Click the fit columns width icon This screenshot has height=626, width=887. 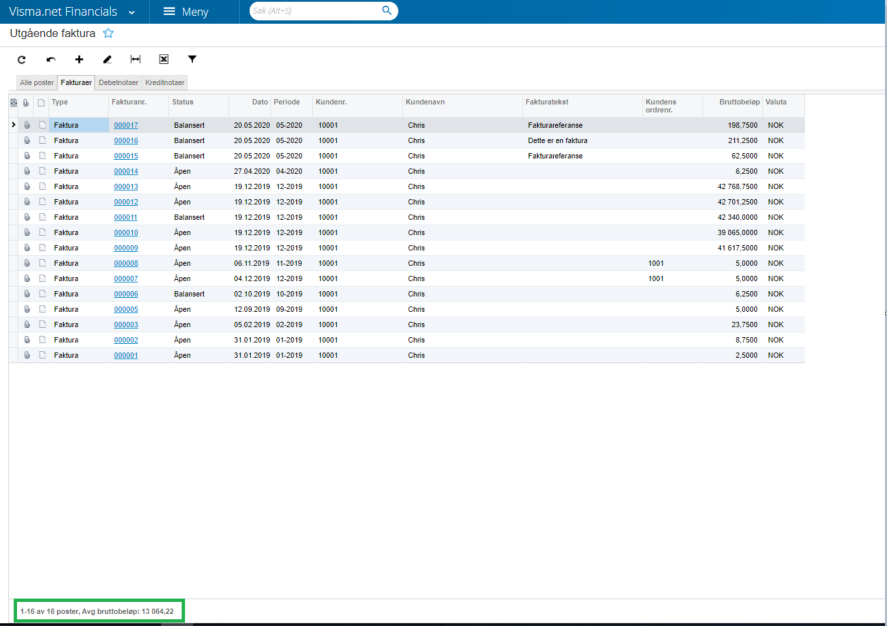(136, 59)
